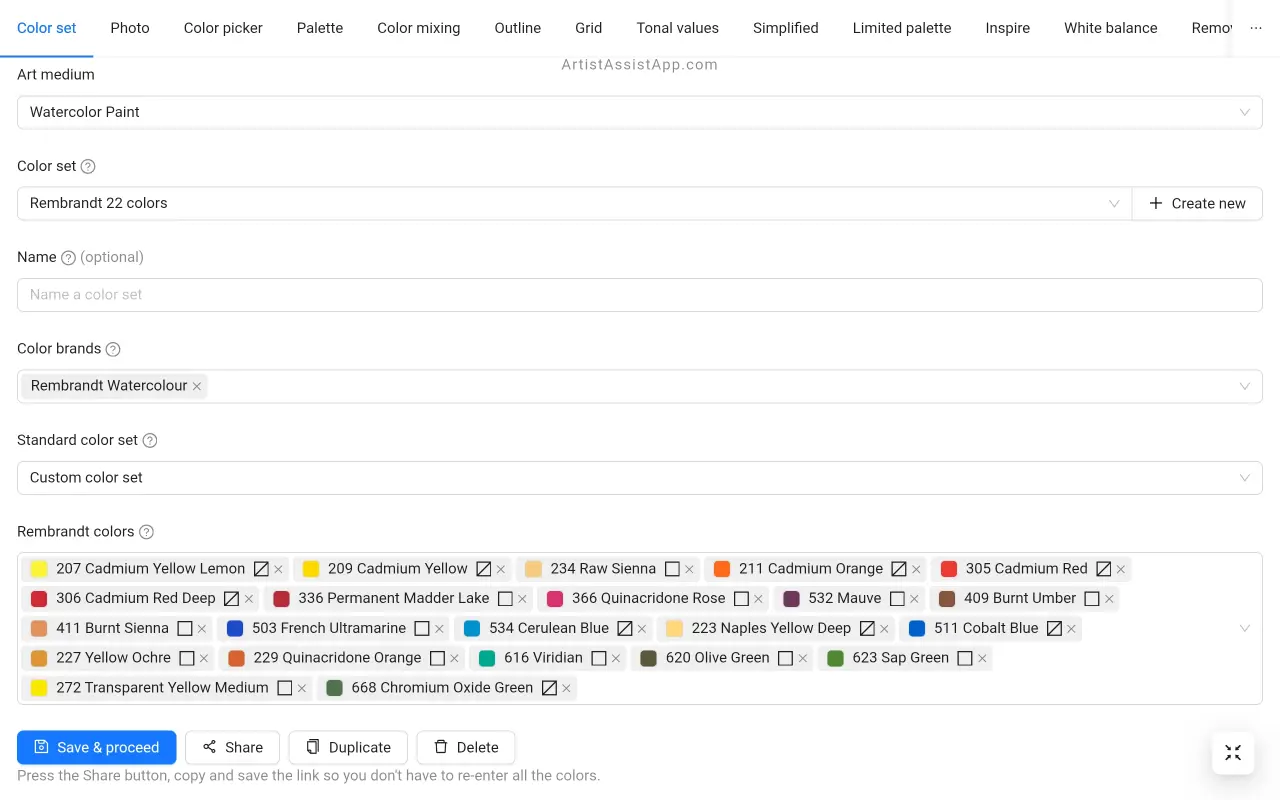Click the Name a color set field

click(x=640, y=295)
